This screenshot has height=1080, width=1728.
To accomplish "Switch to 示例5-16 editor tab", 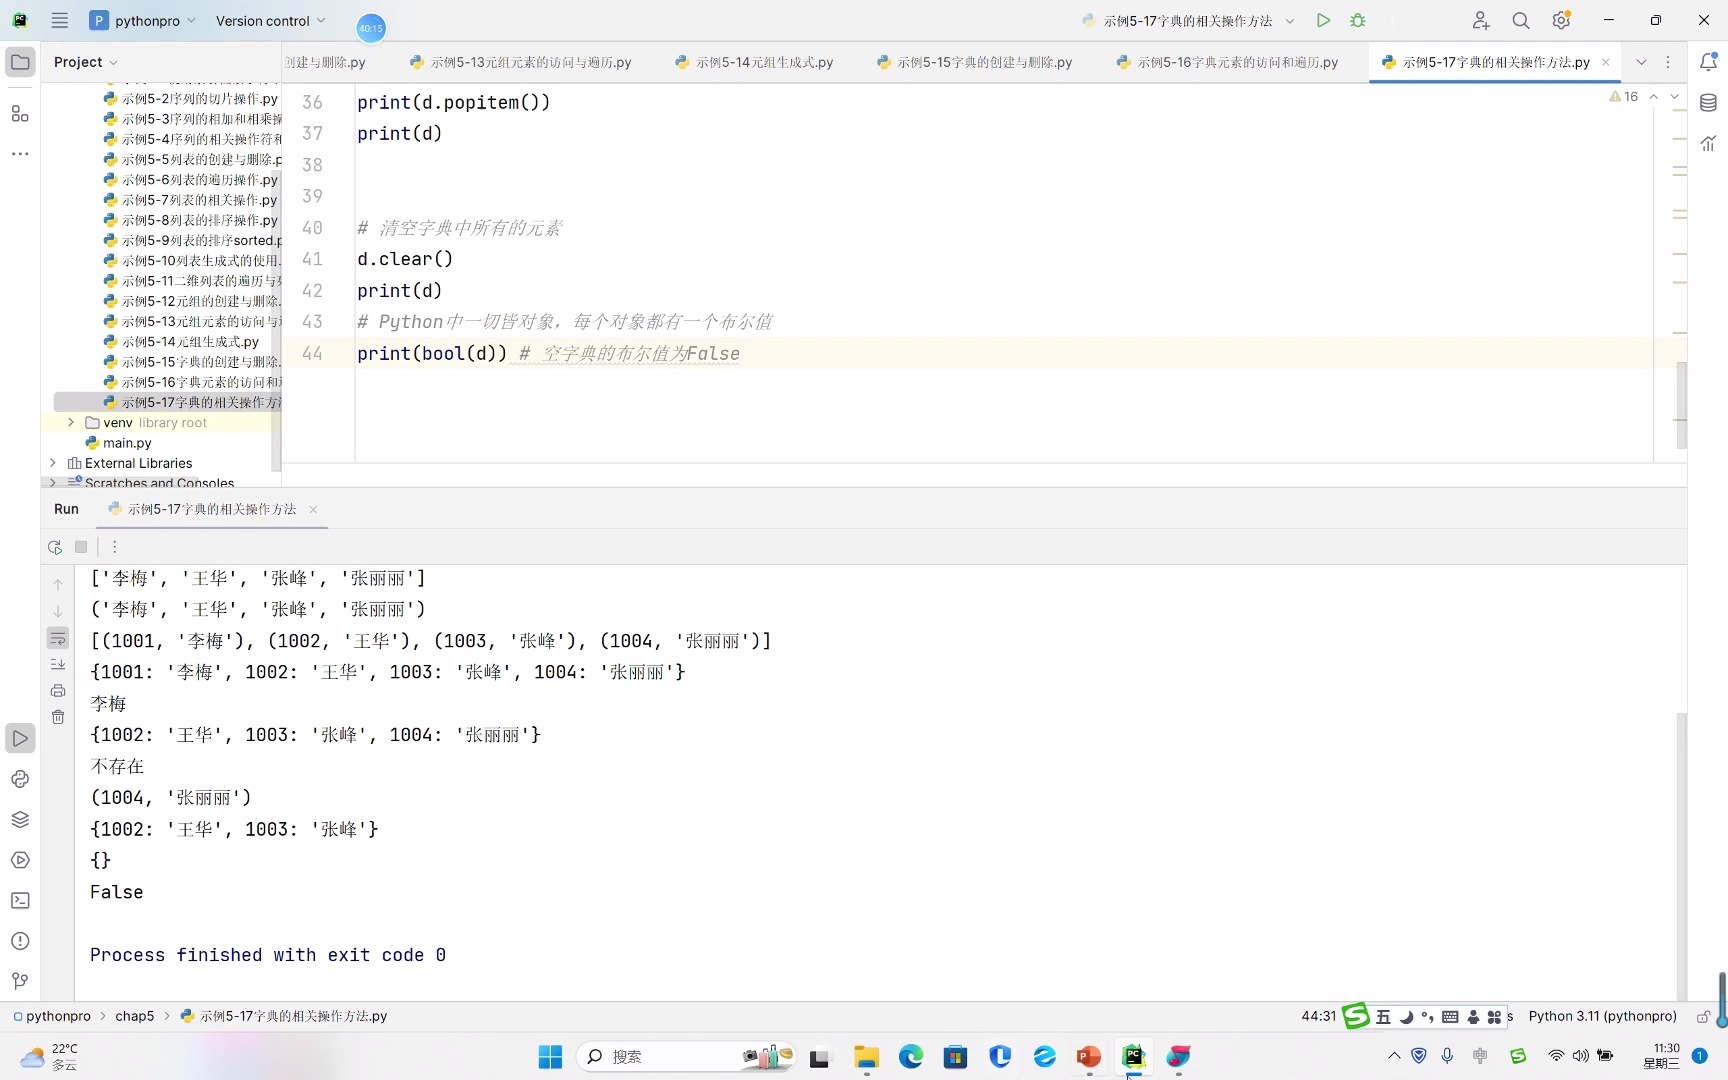I will point(1236,62).
